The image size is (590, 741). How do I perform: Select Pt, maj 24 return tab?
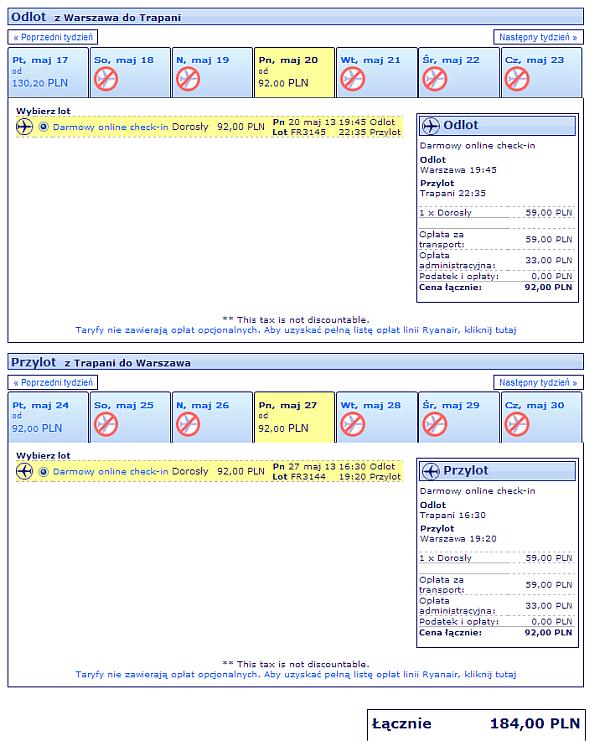[x=48, y=417]
